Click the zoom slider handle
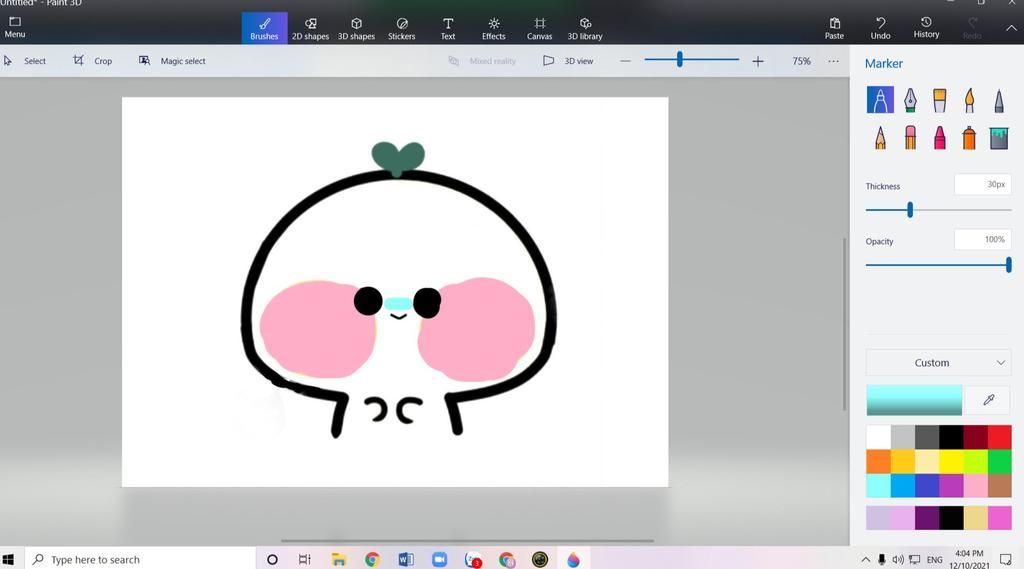This screenshot has width=1024, height=569. (680, 59)
